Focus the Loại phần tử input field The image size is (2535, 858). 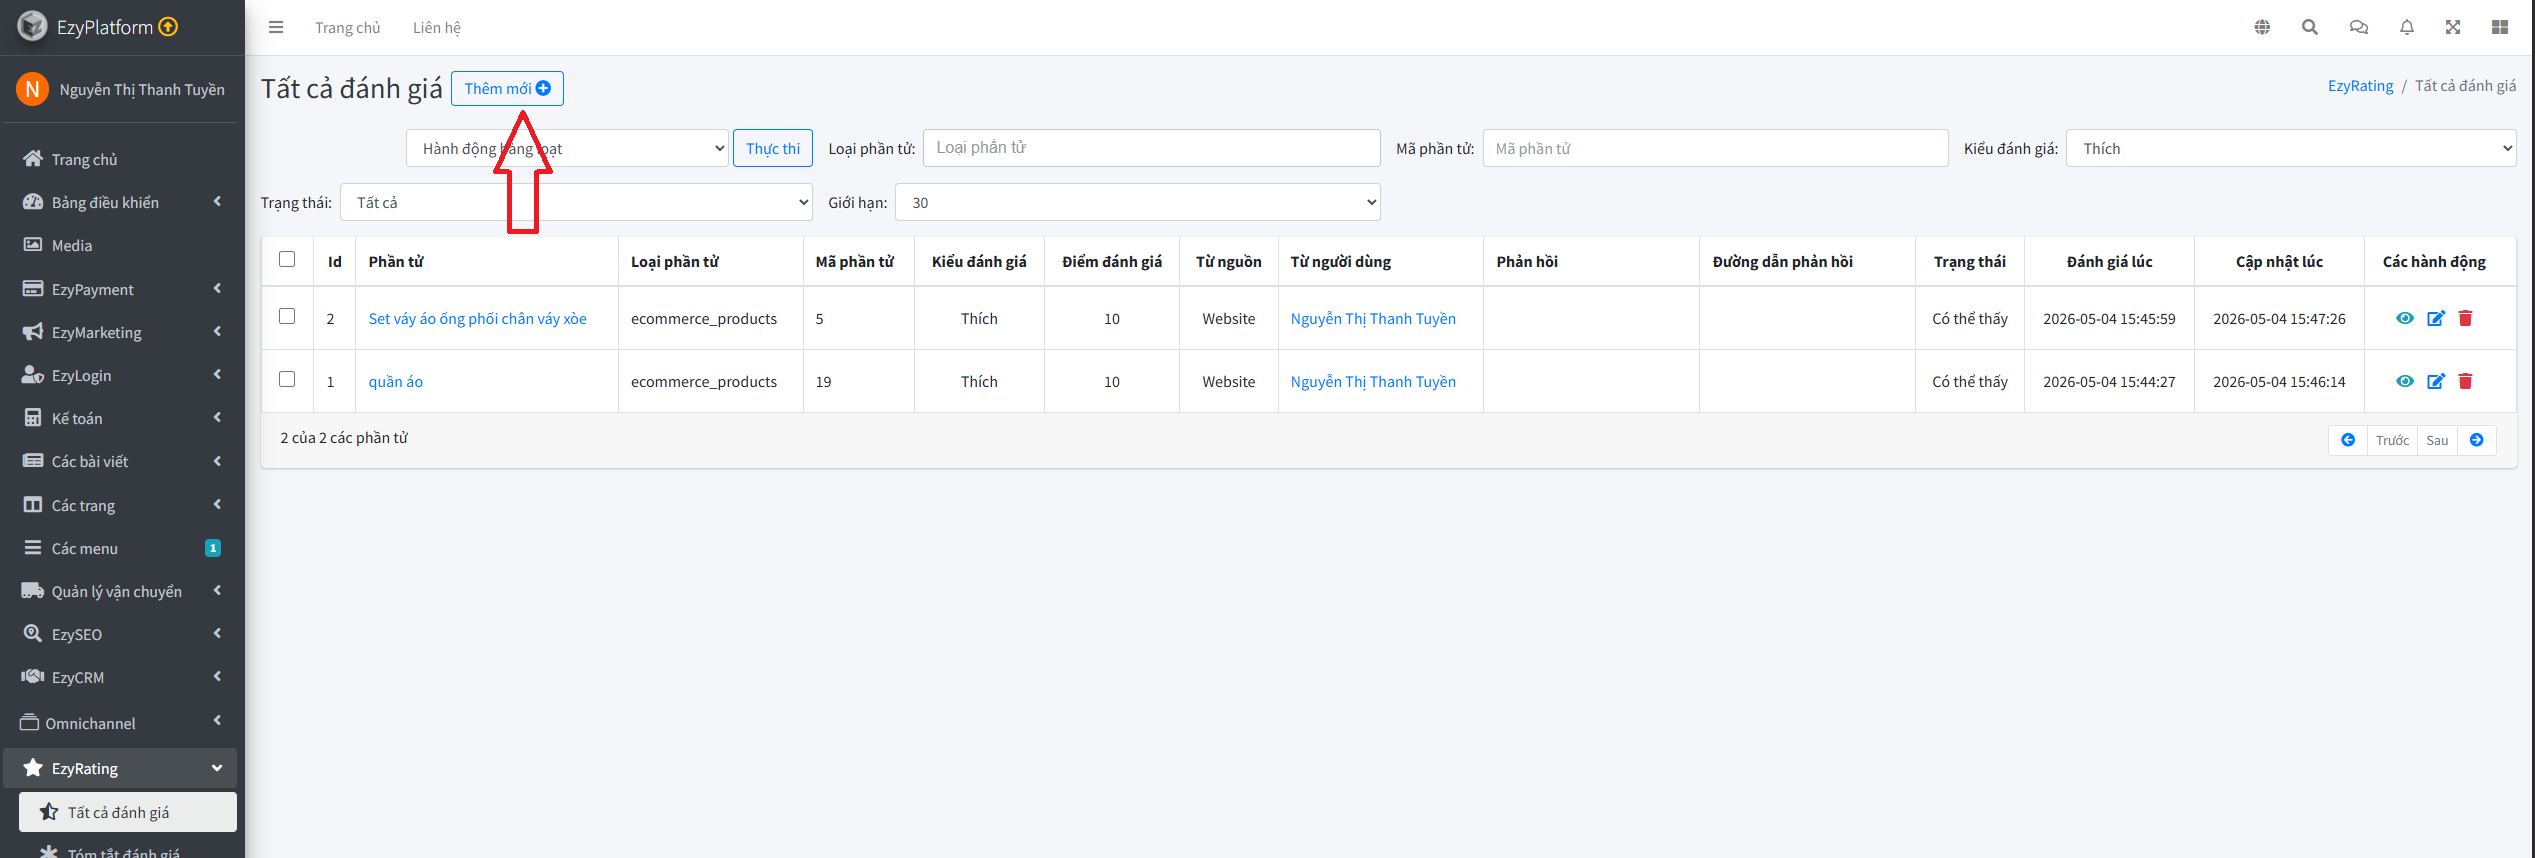pos(1152,148)
